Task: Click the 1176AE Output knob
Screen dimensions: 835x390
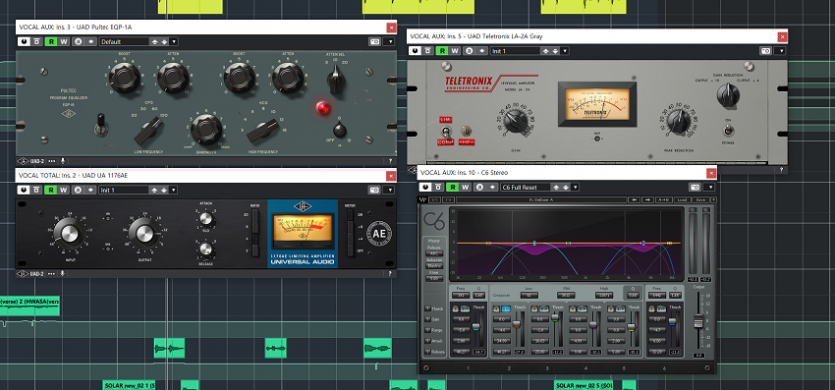Action: click(x=144, y=233)
